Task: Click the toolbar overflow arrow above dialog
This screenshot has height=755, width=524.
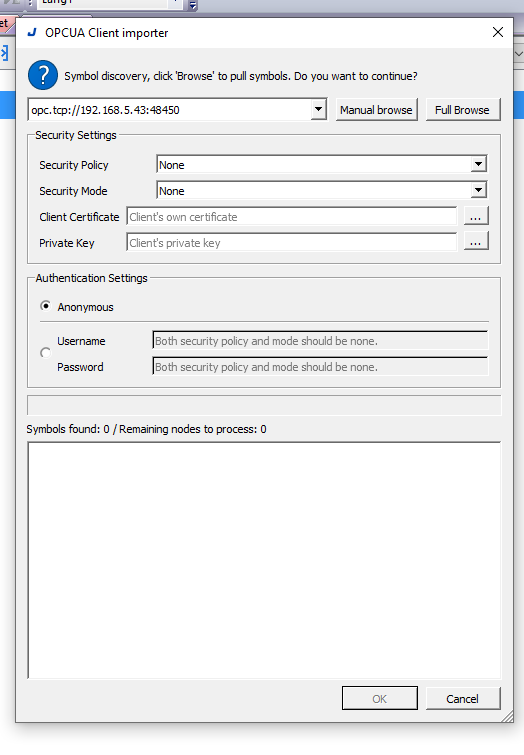Action: pyautogui.click(x=193, y=5)
